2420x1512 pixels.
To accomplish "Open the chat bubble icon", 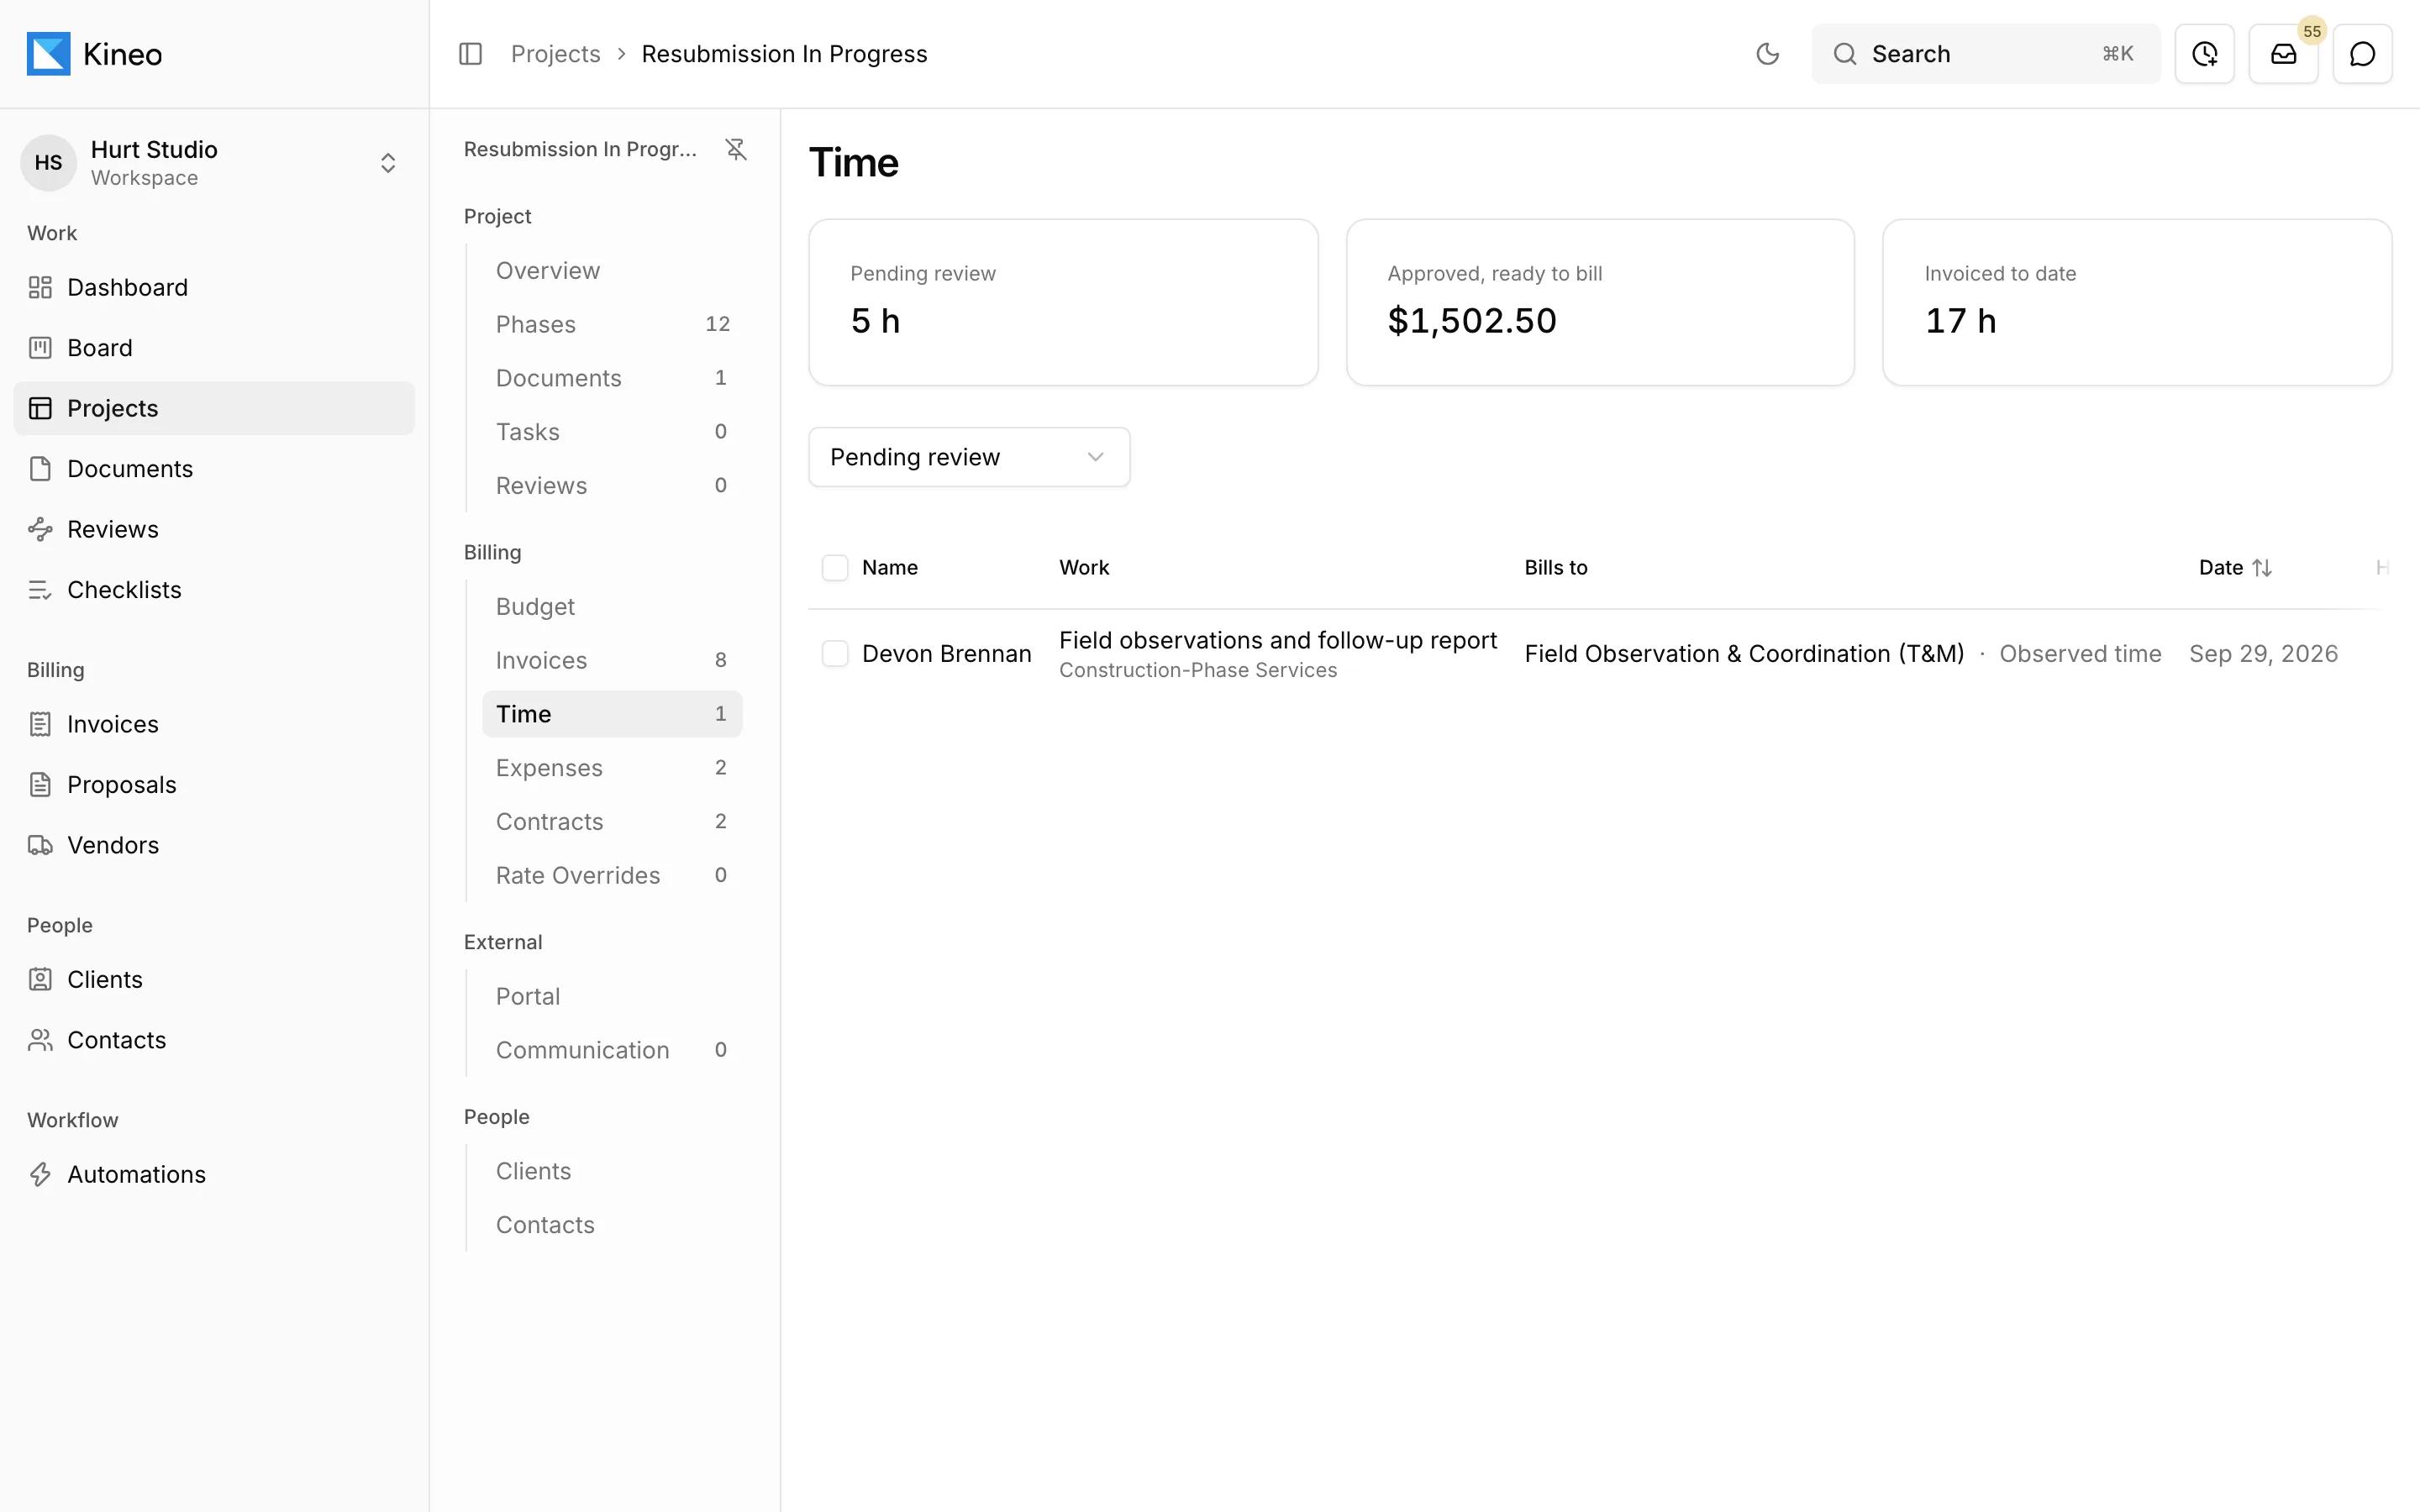I will [x=2362, y=54].
